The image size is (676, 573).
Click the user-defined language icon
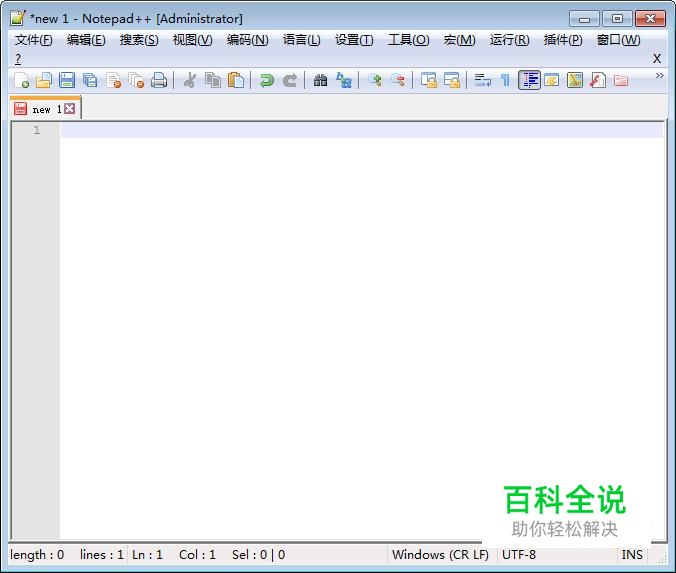tap(552, 81)
